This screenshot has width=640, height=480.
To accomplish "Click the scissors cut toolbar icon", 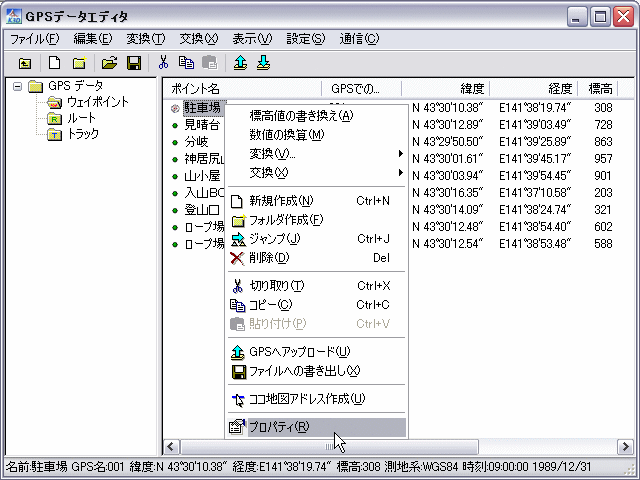I will point(163,62).
